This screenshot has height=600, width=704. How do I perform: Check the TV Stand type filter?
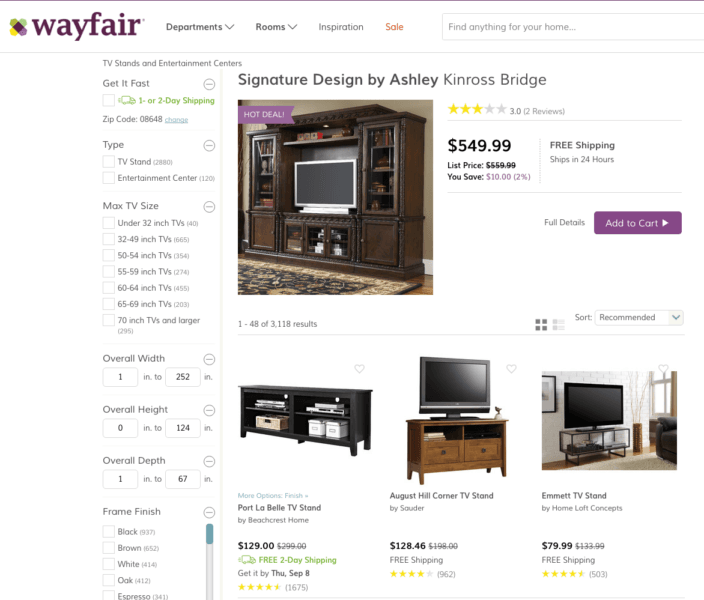tap(109, 162)
